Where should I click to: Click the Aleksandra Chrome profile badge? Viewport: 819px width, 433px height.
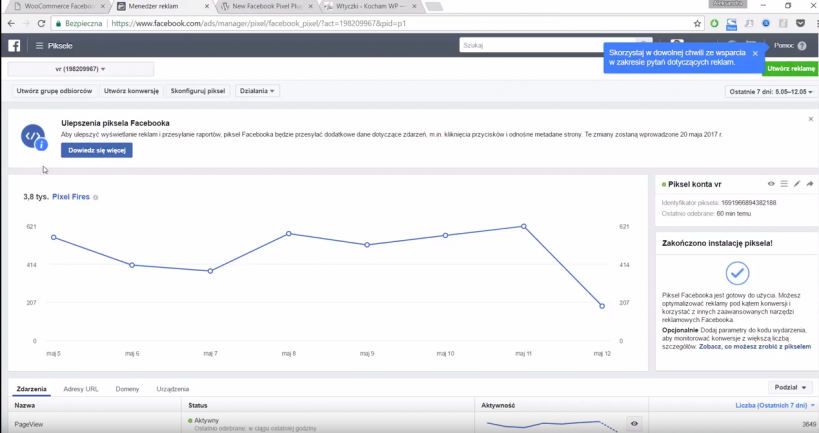coord(729,4)
